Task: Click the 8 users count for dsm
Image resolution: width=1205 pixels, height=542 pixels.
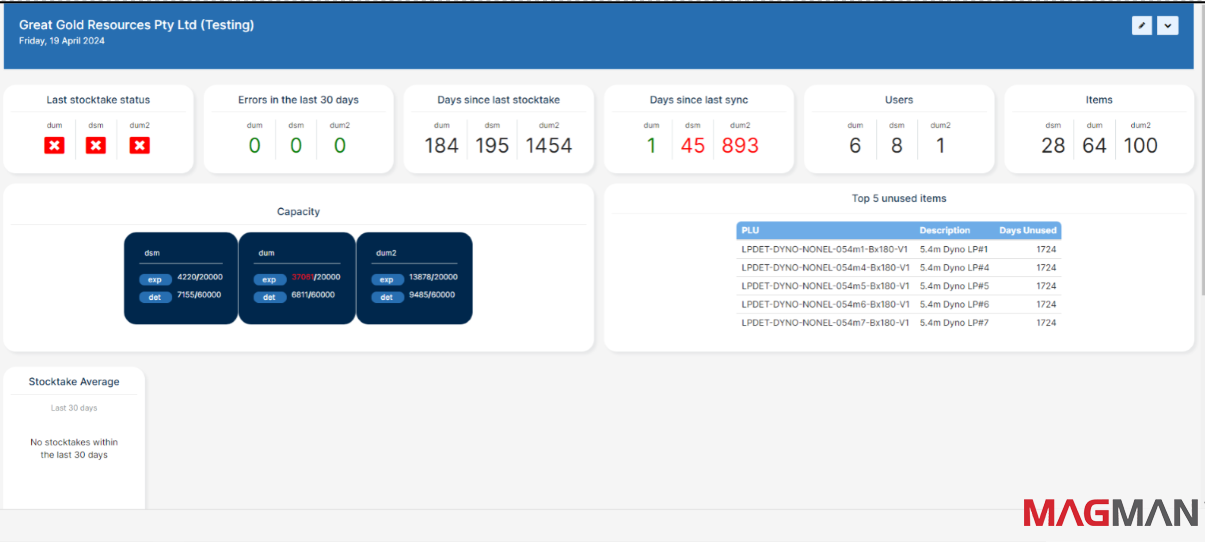Action: tap(896, 146)
